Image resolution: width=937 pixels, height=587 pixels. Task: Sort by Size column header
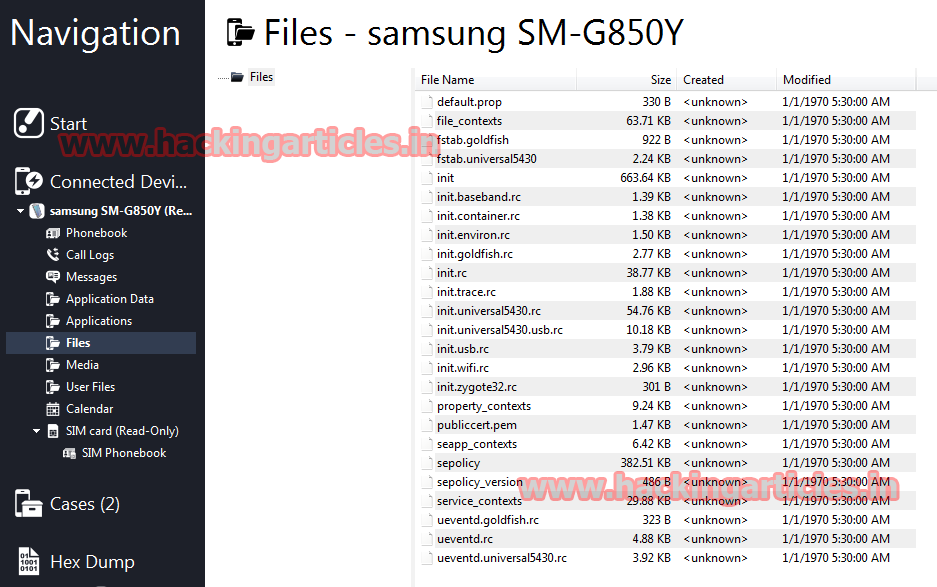point(626,80)
